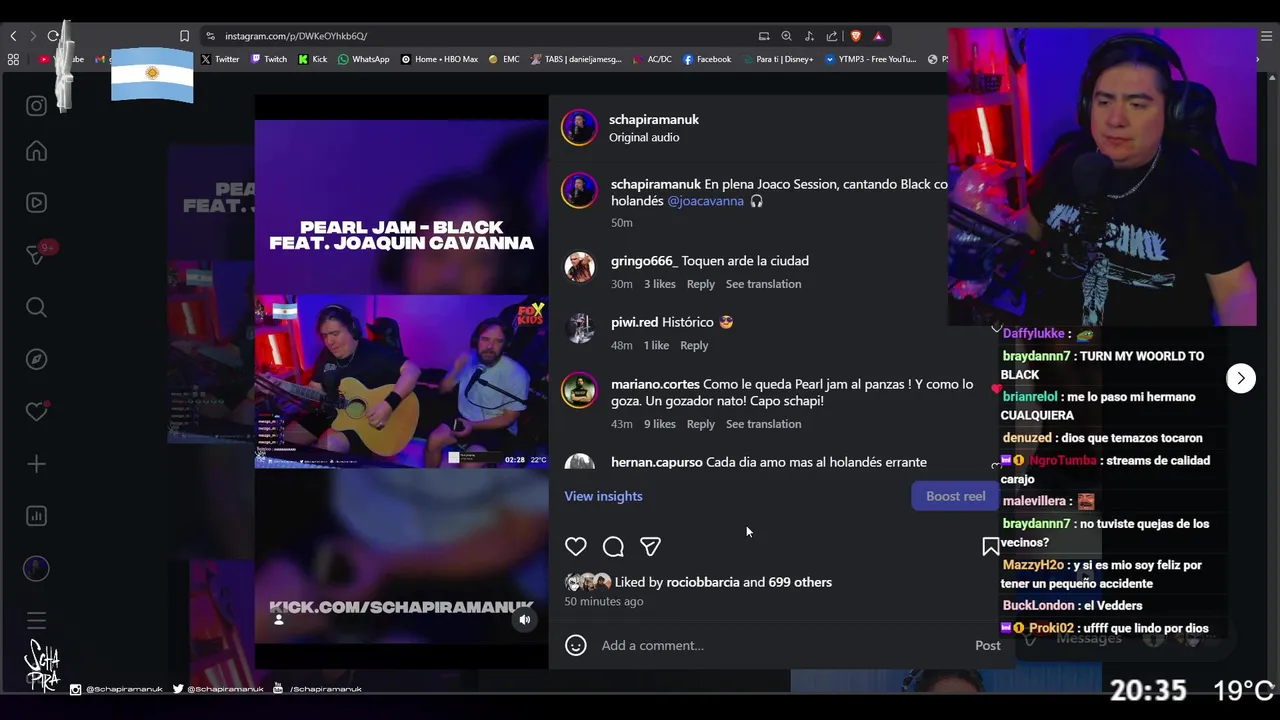Open the gringo666_ commenter profile

(x=644, y=261)
